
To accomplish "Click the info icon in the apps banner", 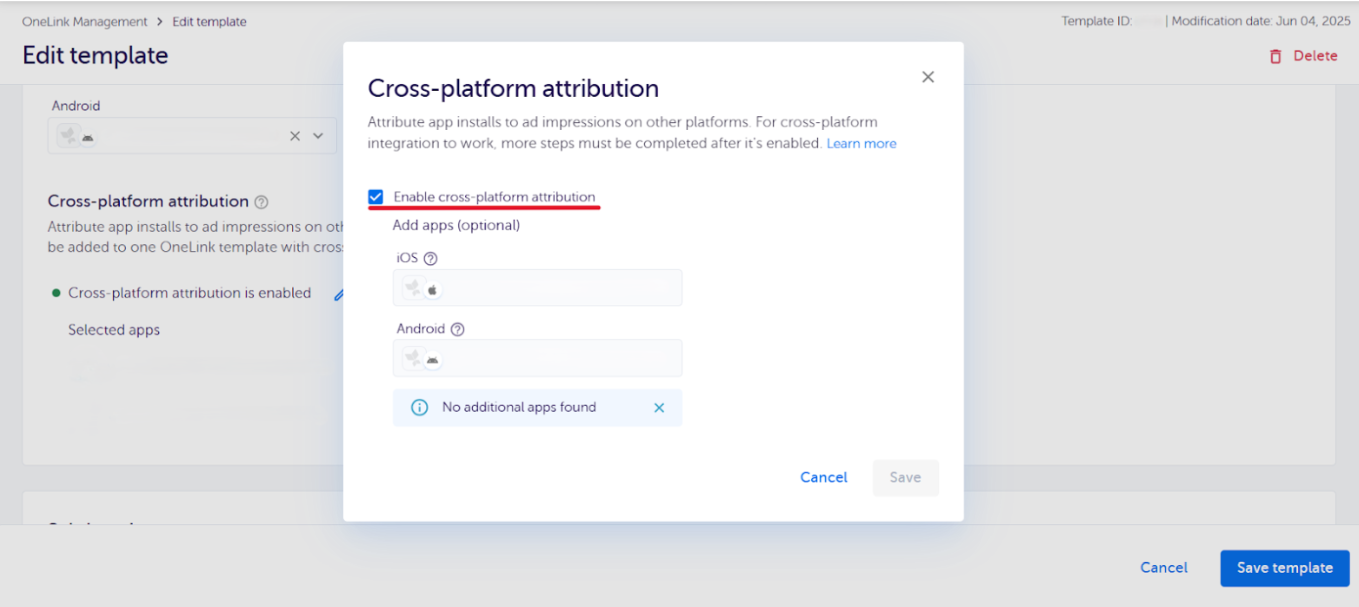I will 419,407.
